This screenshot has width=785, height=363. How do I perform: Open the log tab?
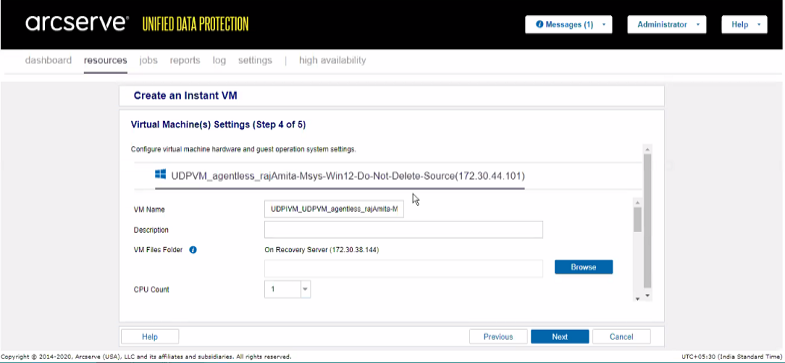click(x=219, y=61)
